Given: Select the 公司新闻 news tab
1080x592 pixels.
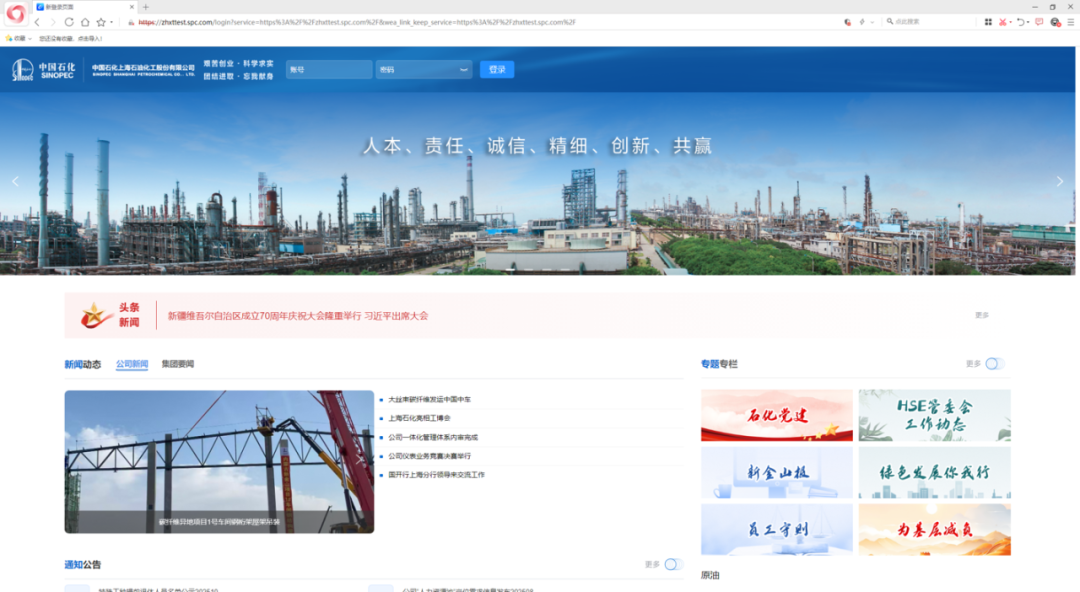Looking at the screenshot, I should tap(132, 364).
